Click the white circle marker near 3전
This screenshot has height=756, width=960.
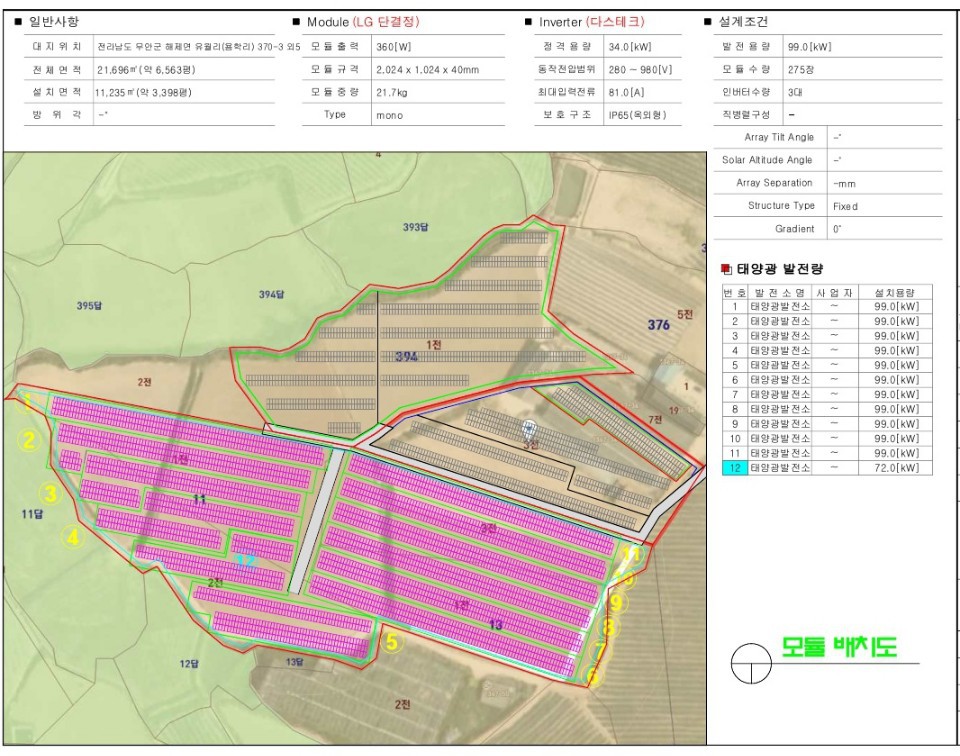(x=529, y=427)
